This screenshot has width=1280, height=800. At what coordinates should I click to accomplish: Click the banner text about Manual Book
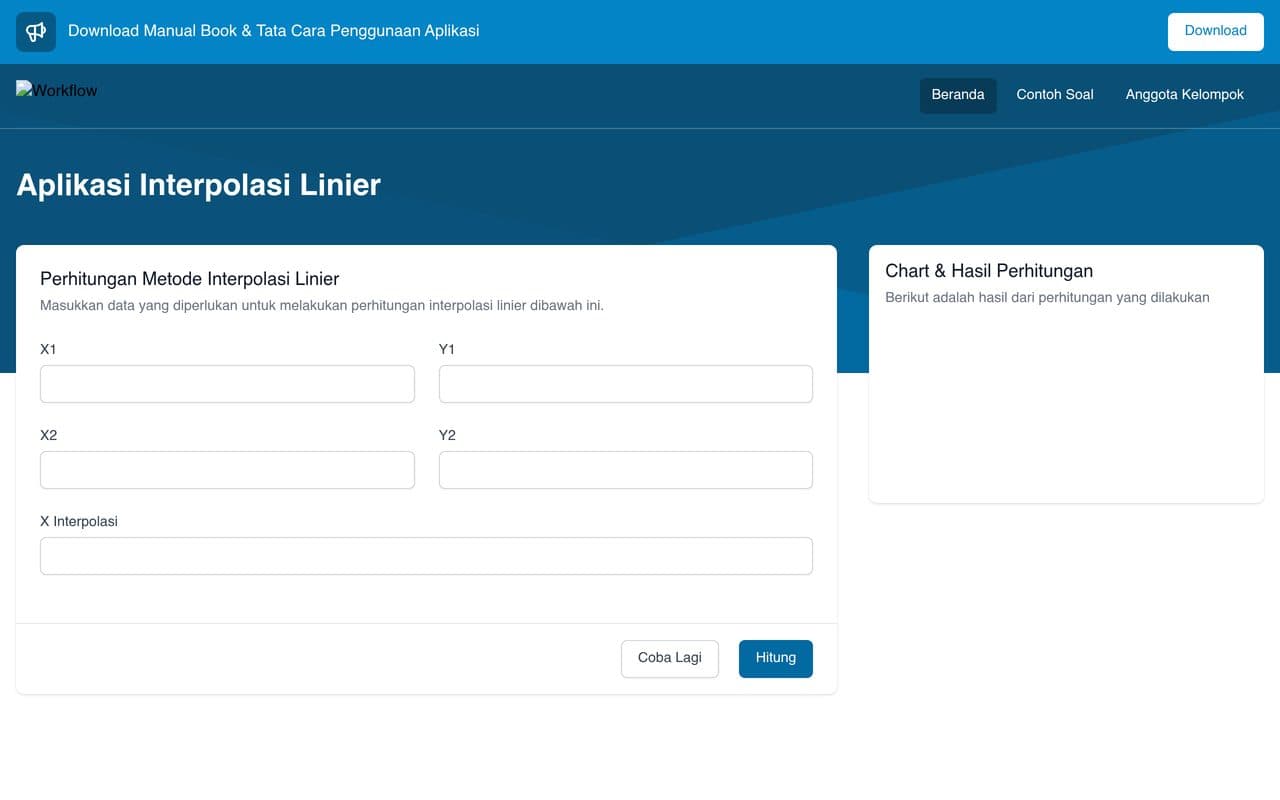274,31
